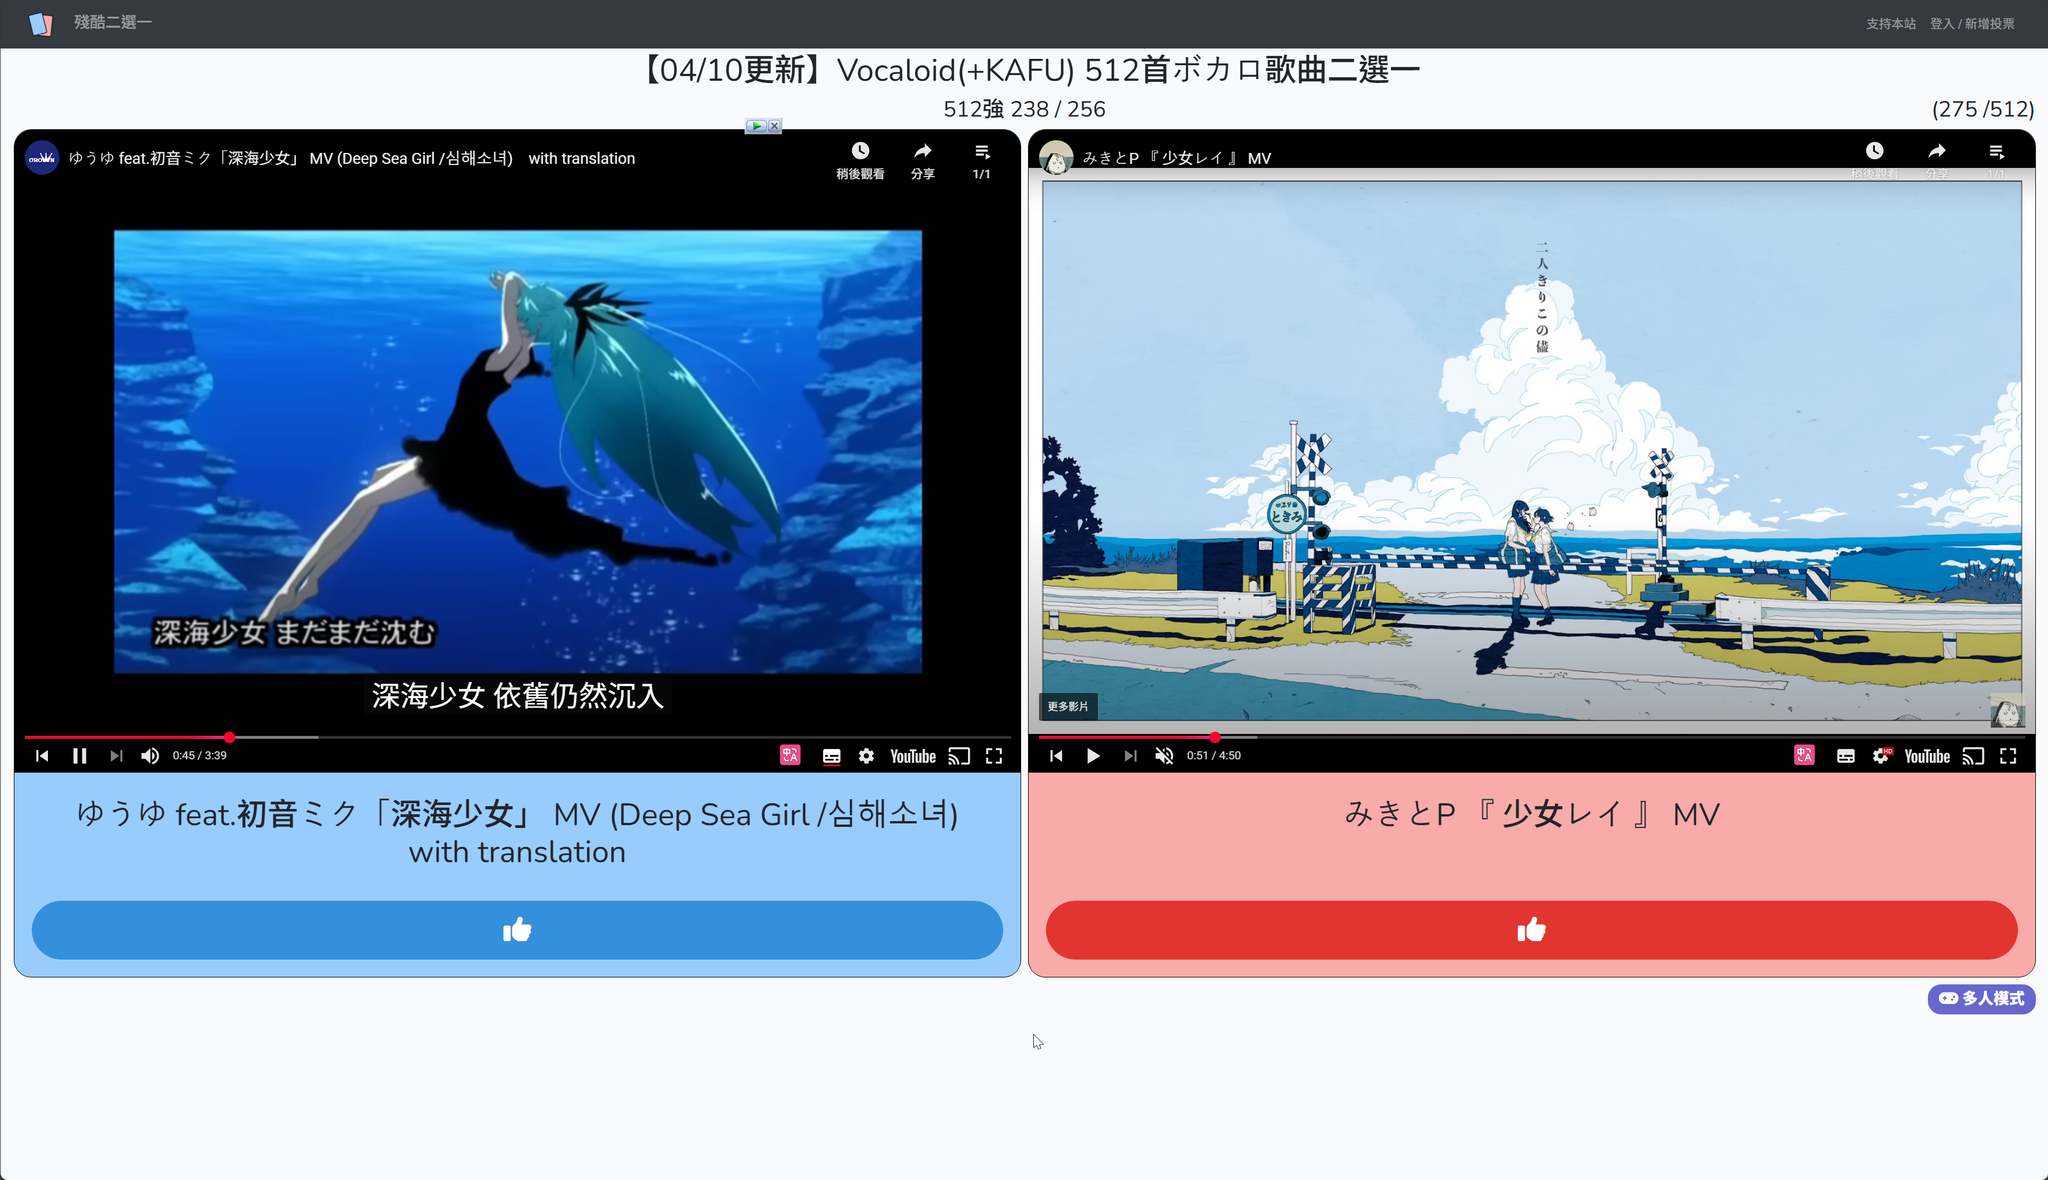Click the site logo icon at top left

click(40, 23)
